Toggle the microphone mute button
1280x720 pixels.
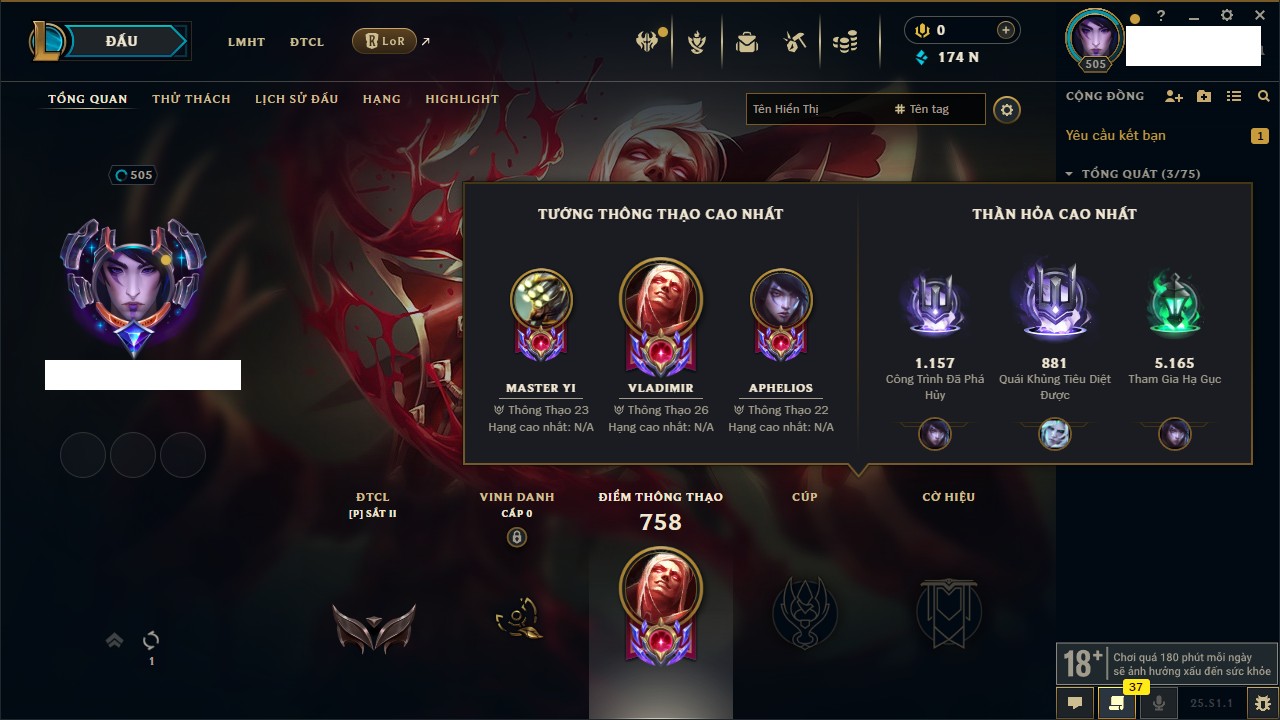point(1159,703)
